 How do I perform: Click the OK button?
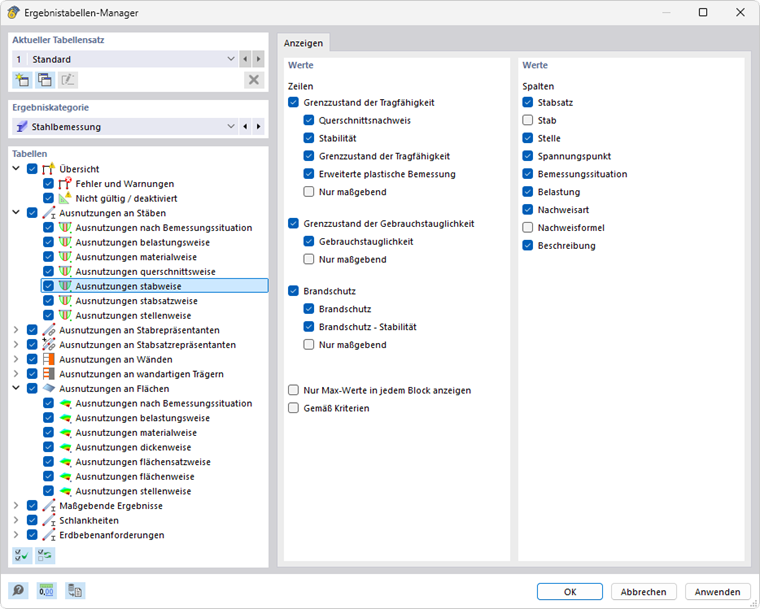pyautogui.click(x=569, y=591)
